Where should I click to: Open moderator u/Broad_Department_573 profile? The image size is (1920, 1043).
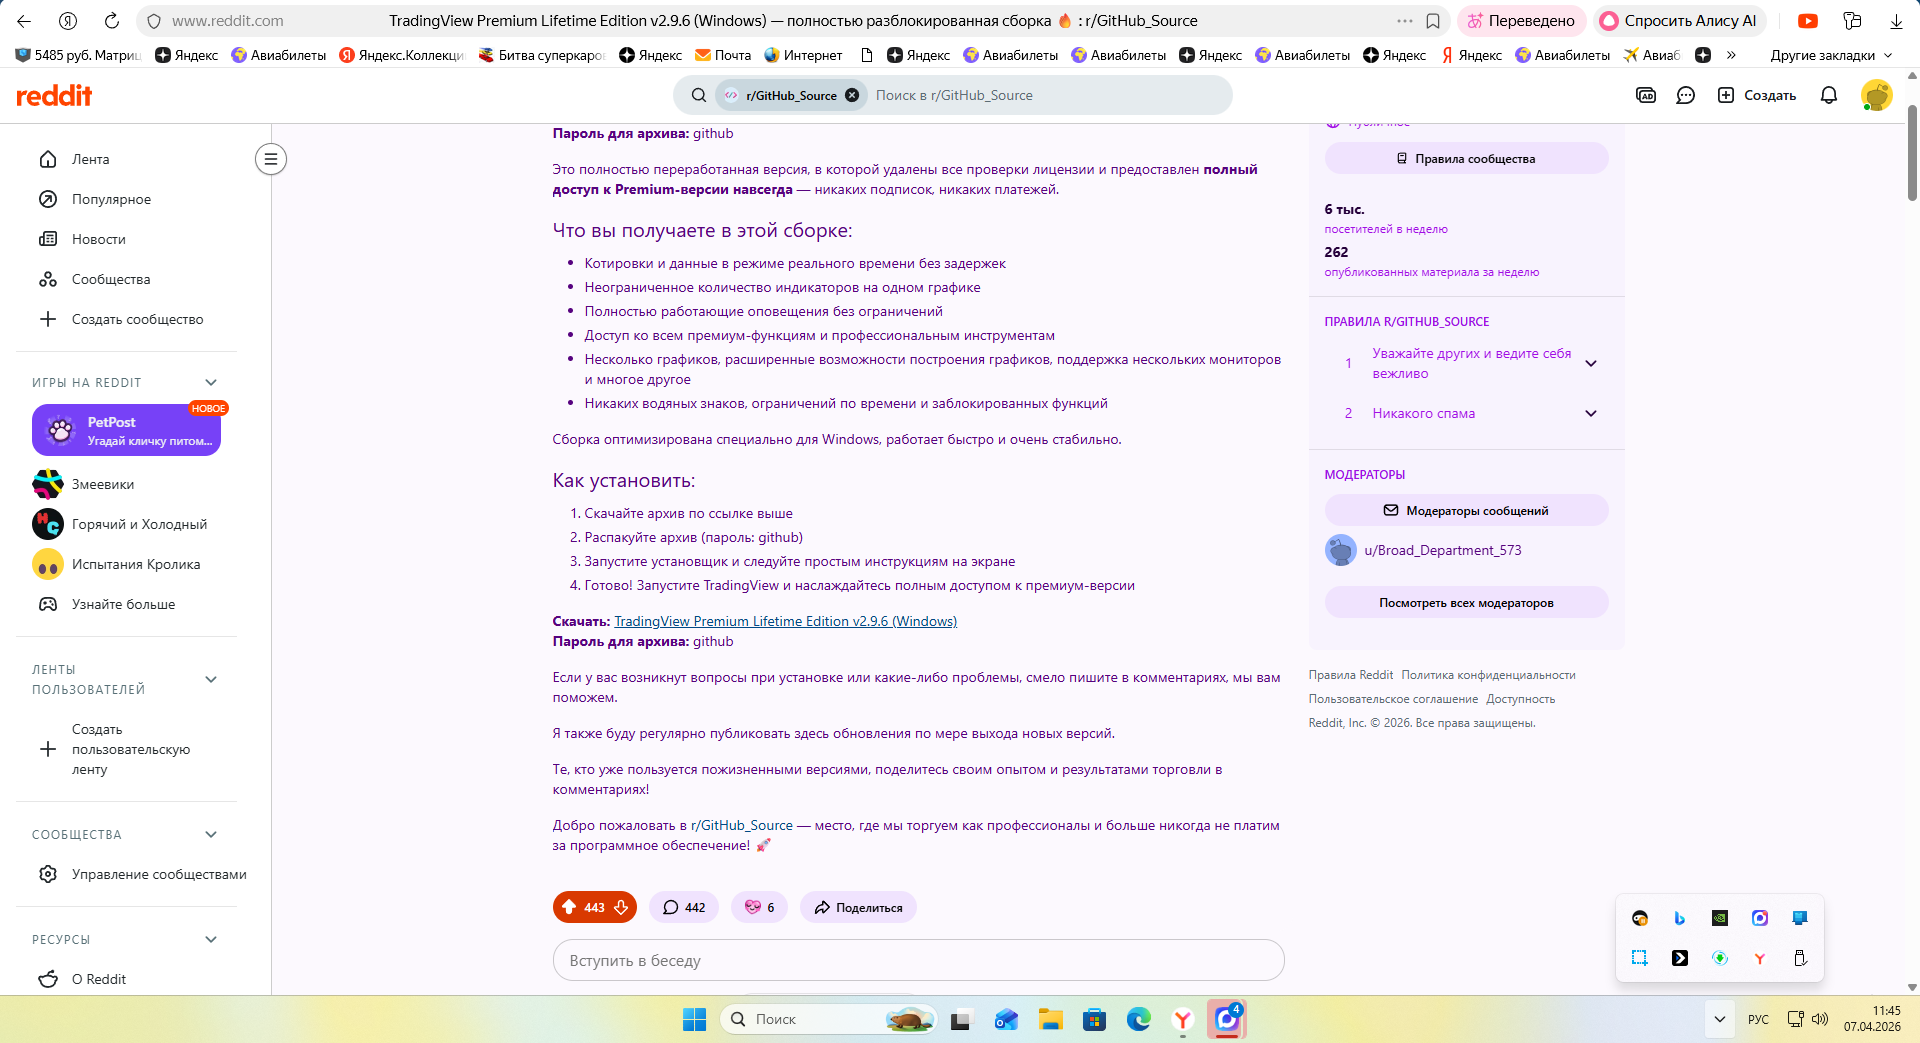pyautogui.click(x=1442, y=550)
